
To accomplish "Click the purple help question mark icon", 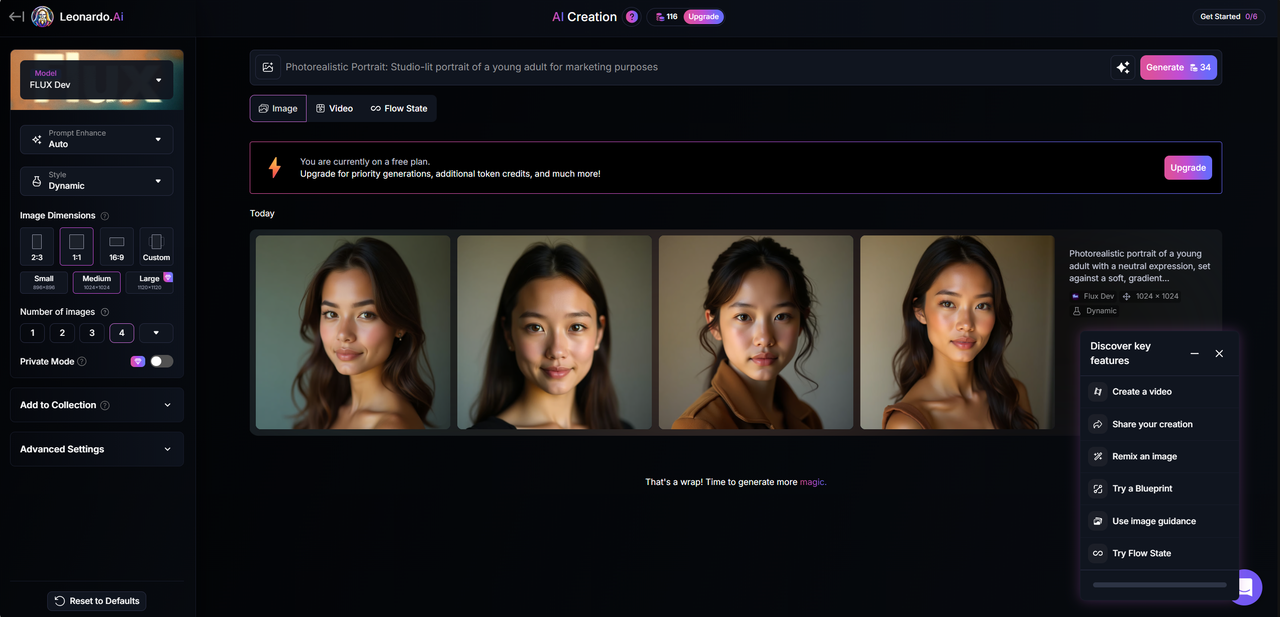I will point(631,17).
